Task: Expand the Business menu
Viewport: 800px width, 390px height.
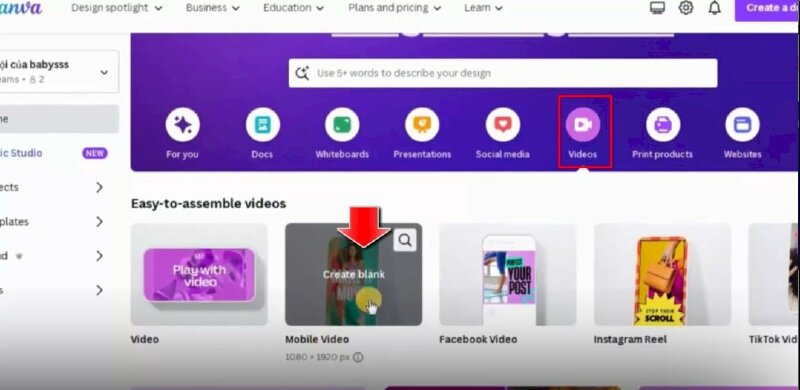Action: tap(213, 8)
